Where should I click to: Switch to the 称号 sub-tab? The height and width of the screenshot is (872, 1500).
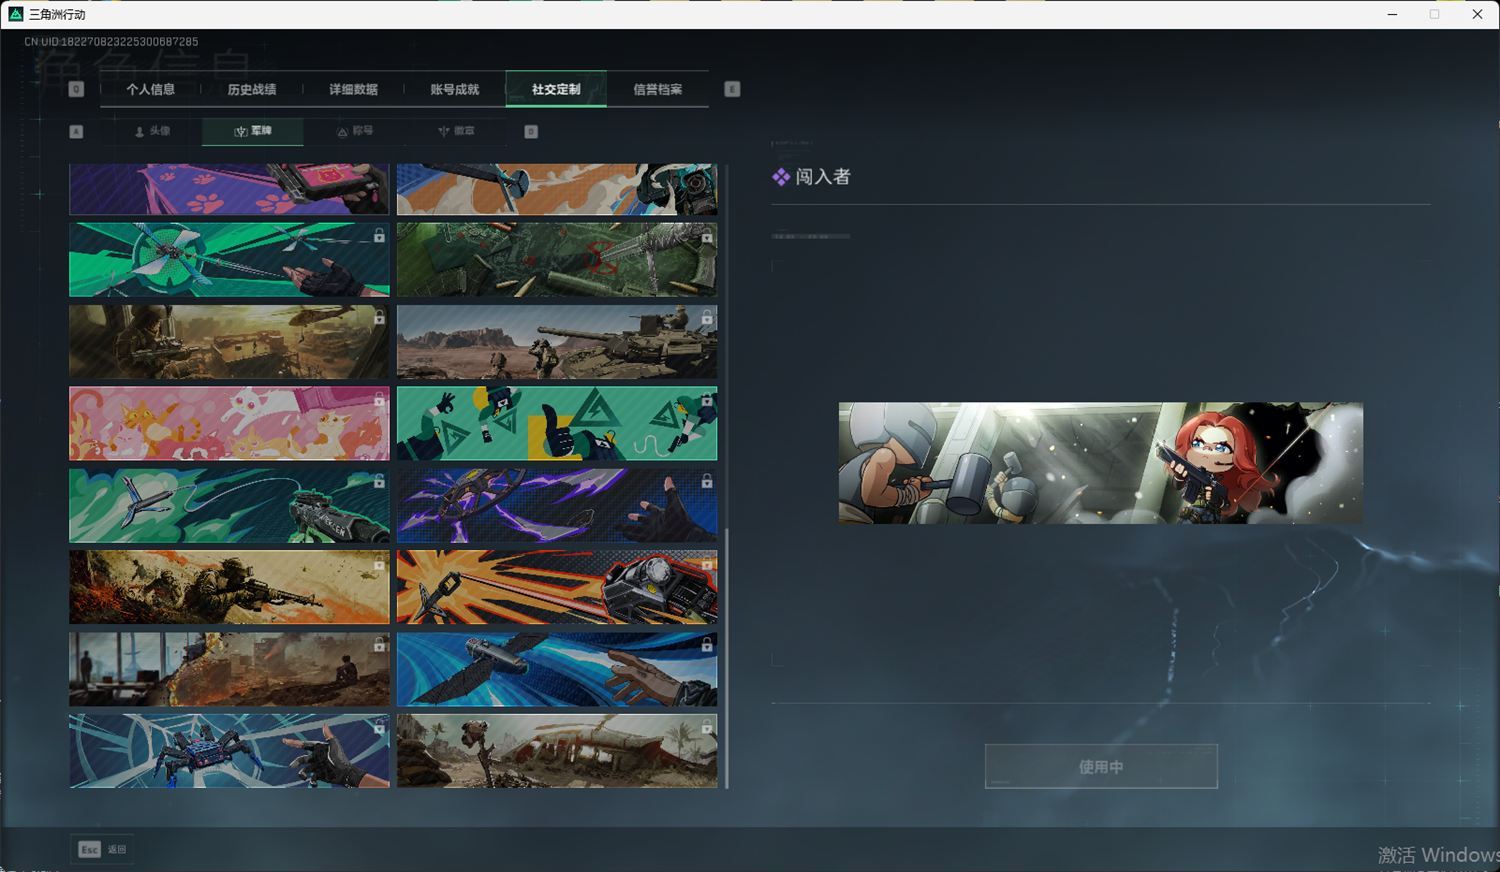click(355, 131)
